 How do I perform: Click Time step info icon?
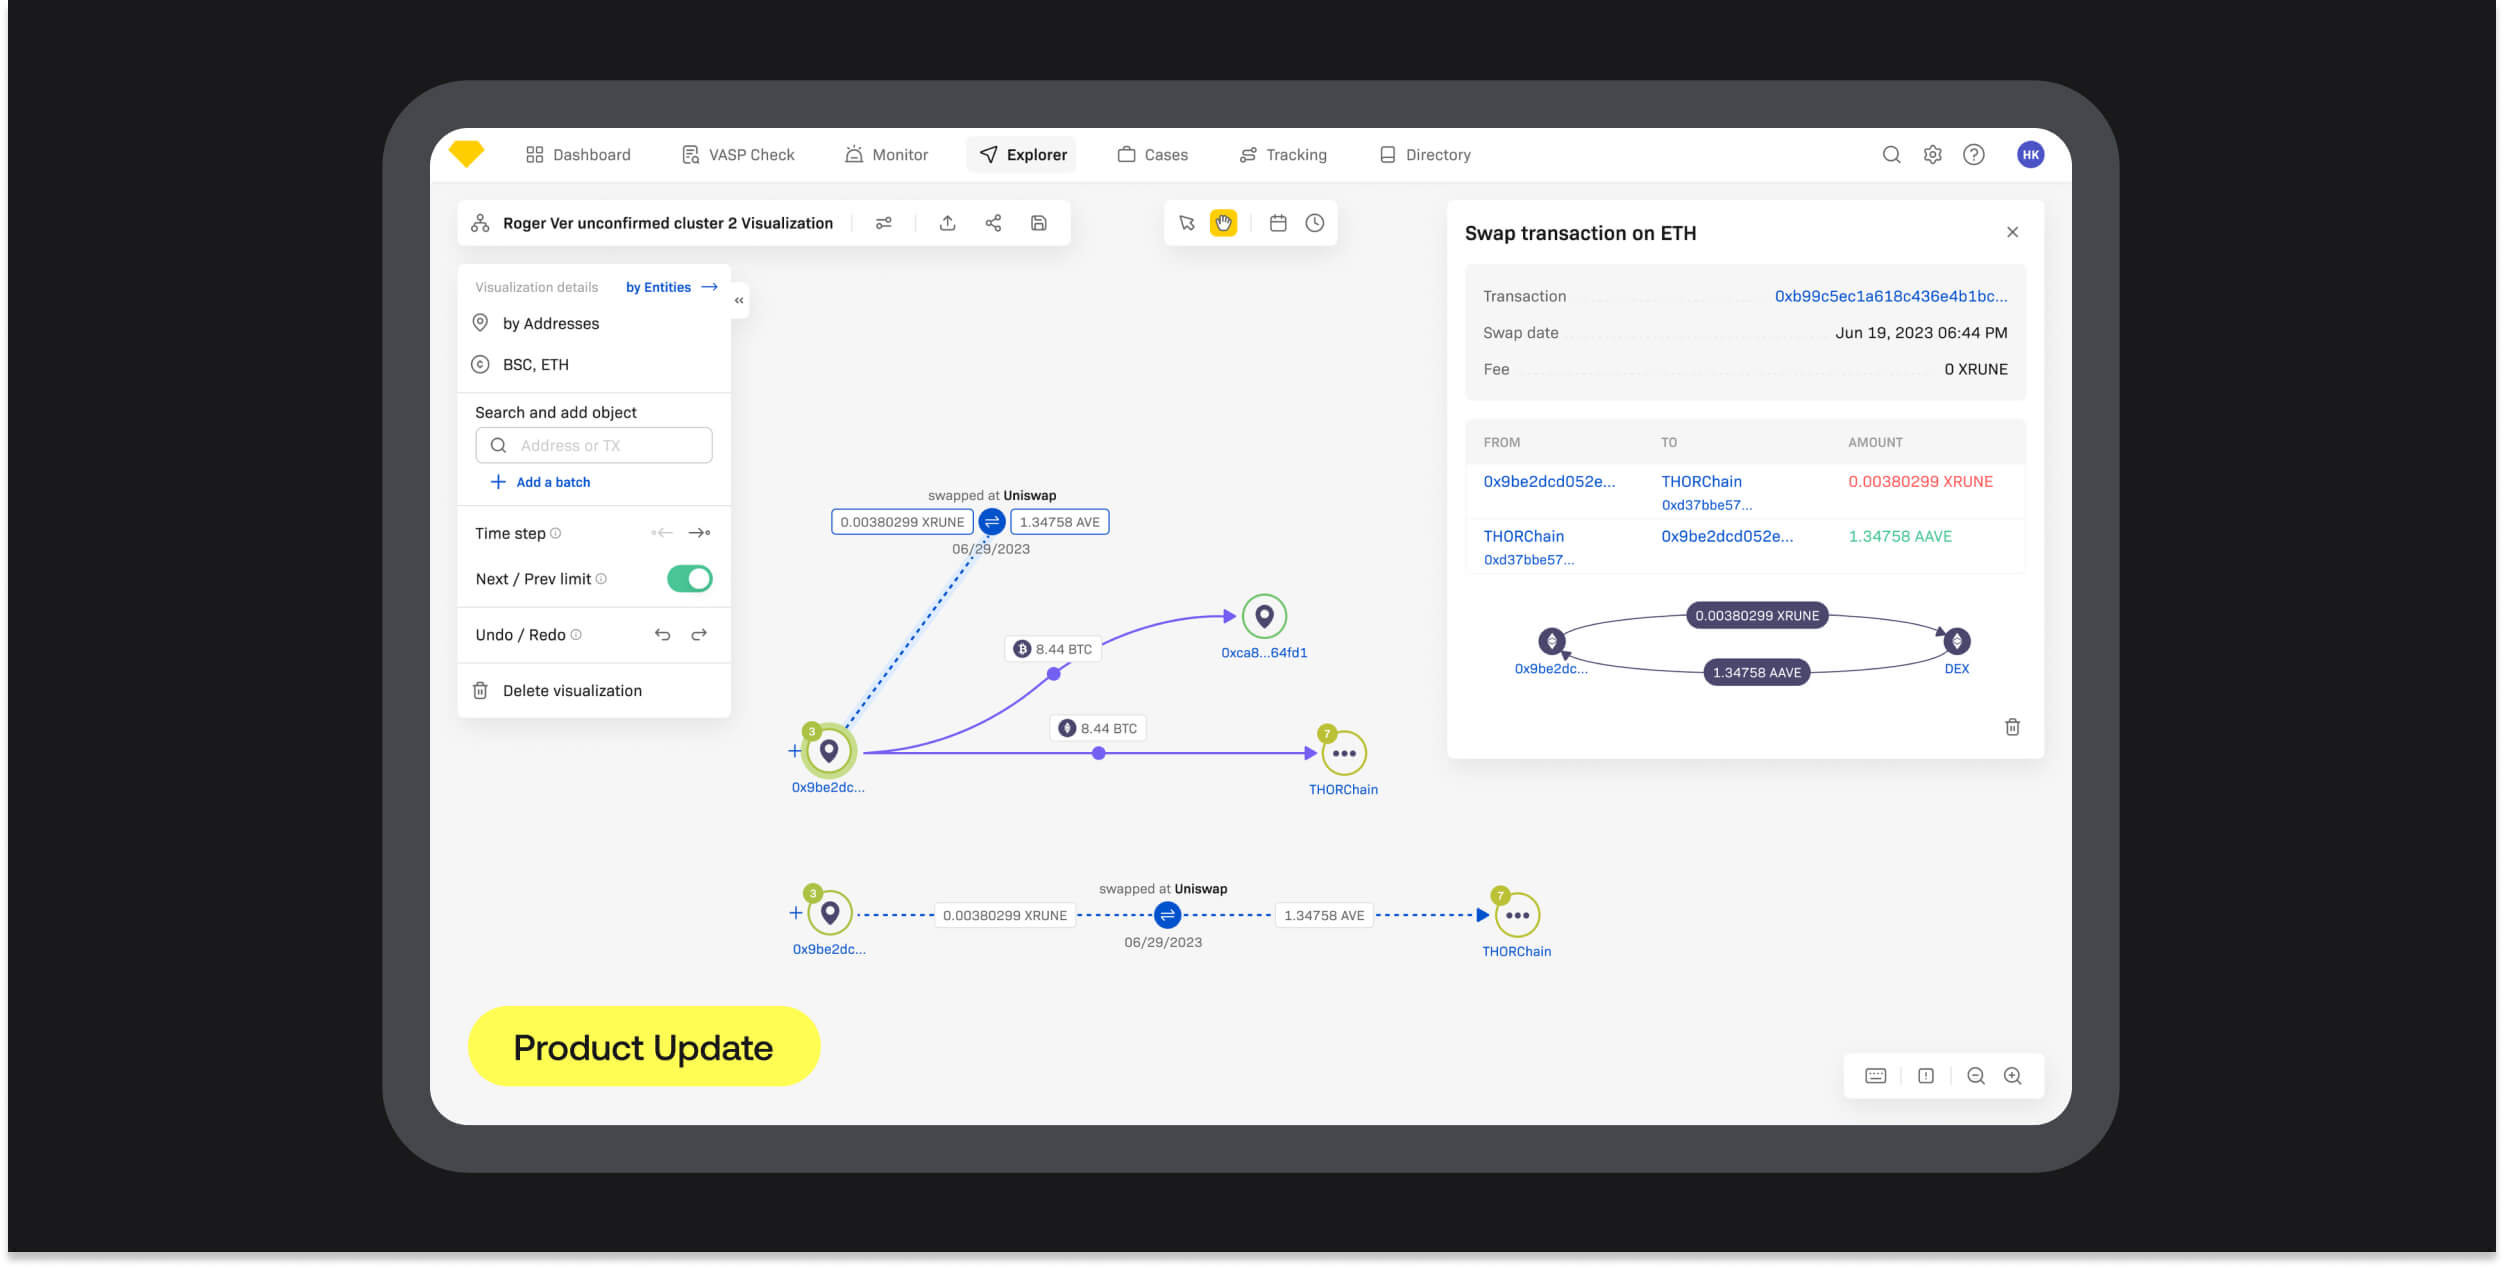click(556, 534)
